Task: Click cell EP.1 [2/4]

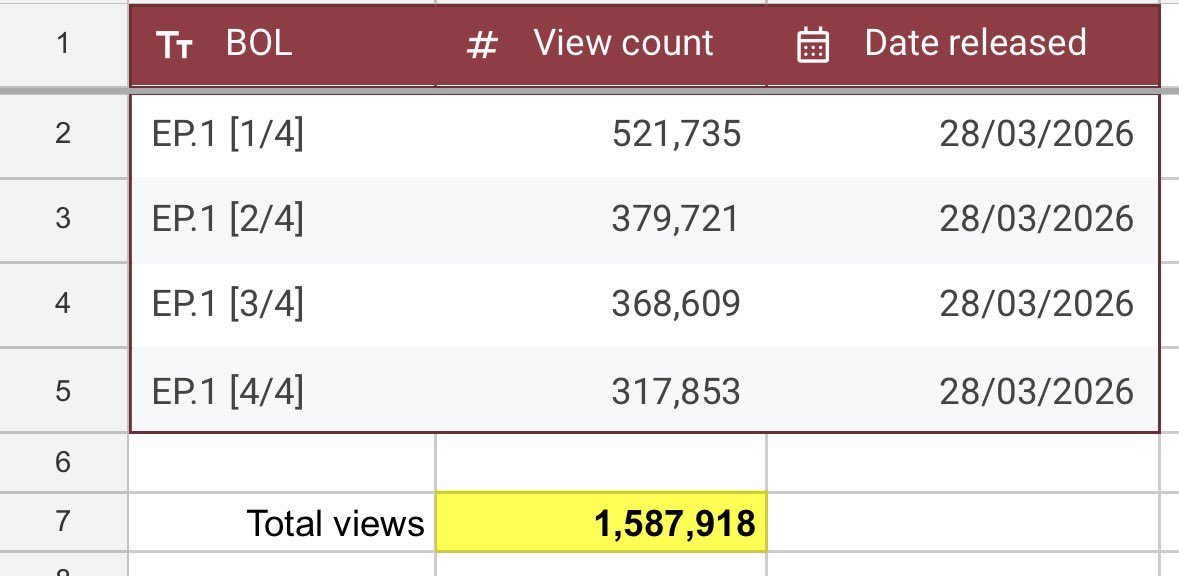Action: pos(283,220)
